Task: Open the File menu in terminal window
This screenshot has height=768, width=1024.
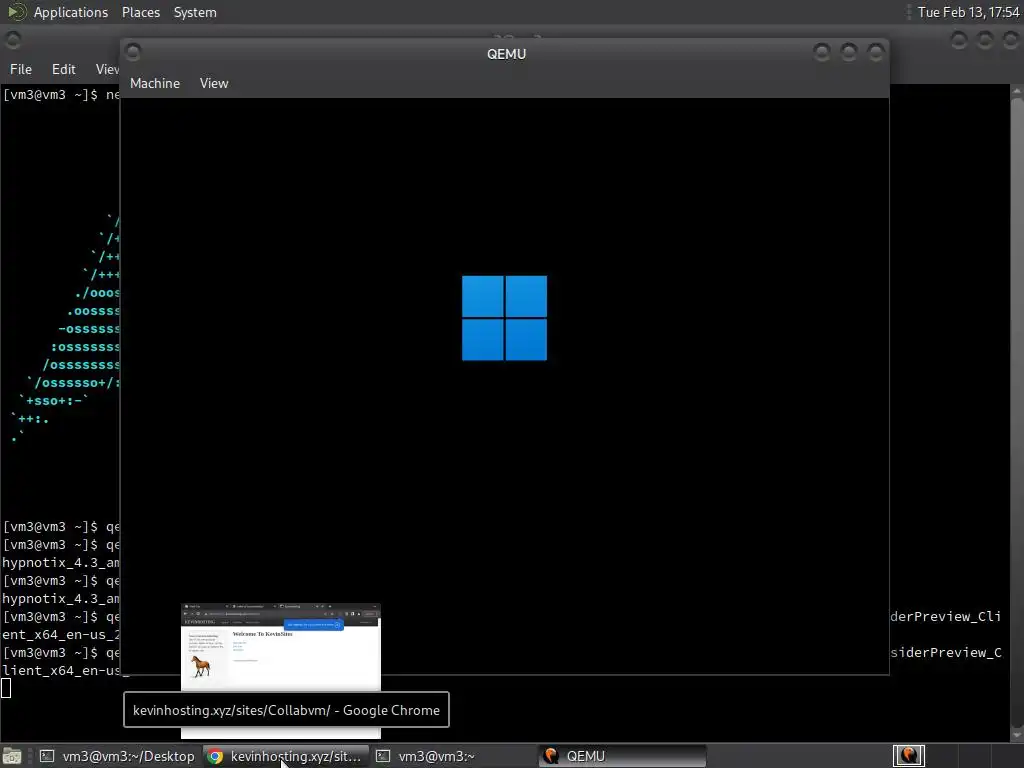Action: pos(20,69)
